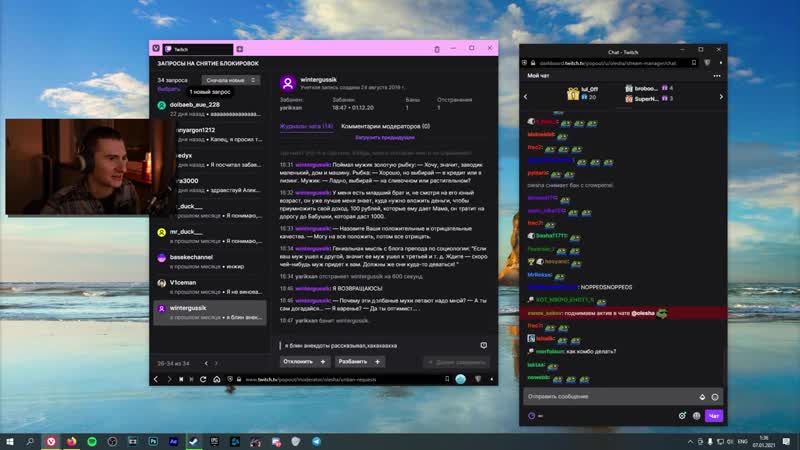This screenshot has height=450, width=800.
Task: Open Vivaldi from the taskbar
Action: click(51, 441)
